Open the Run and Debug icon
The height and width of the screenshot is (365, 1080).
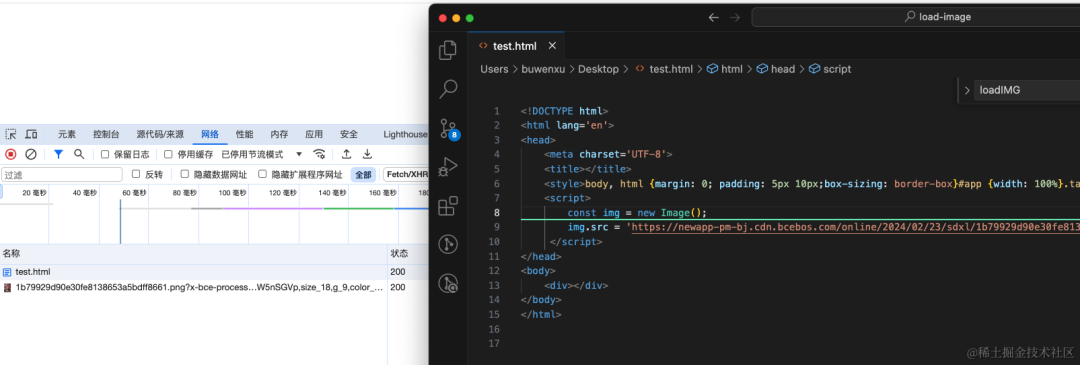pyautogui.click(x=448, y=167)
